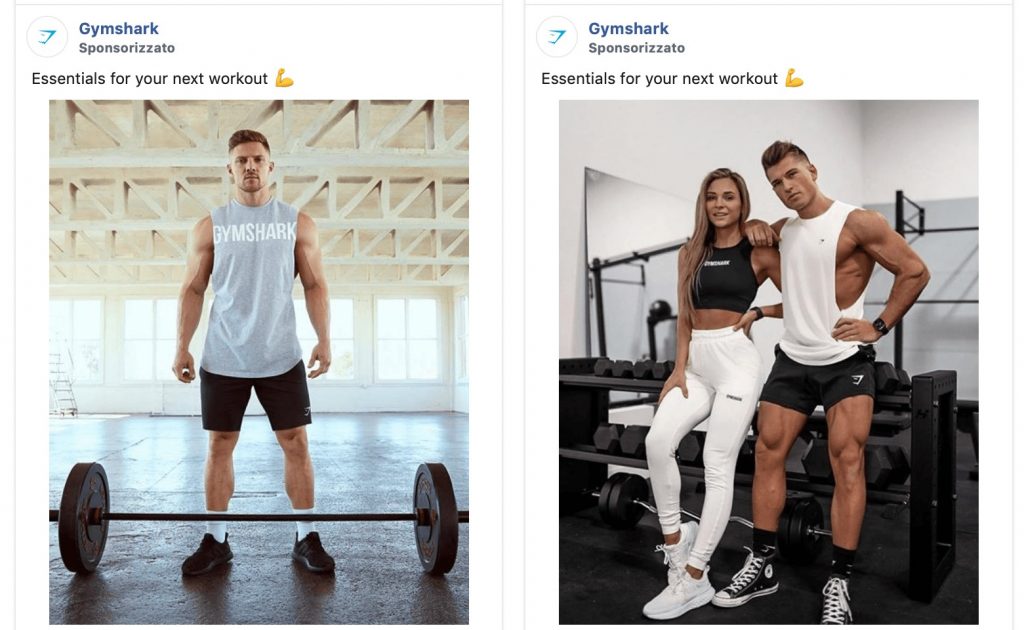Image resolution: width=1024 pixels, height=630 pixels.
Task: Click the man's white tank top in right ad
Action: tap(820, 284)
